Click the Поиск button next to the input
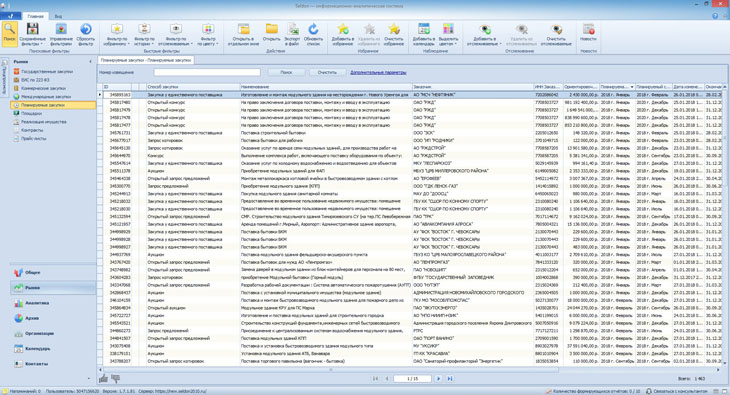Image resolution: width=730 pixels, height=395 pixels. (x=286, y=72)
